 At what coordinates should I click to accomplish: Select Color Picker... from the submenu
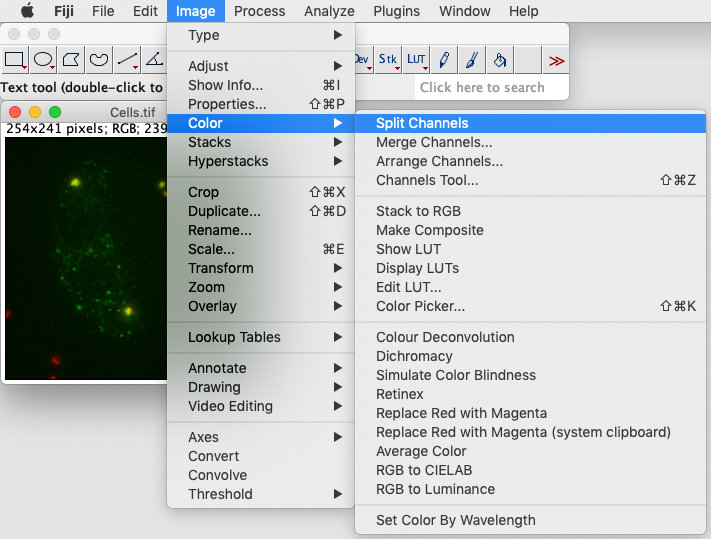click(420, 306)
